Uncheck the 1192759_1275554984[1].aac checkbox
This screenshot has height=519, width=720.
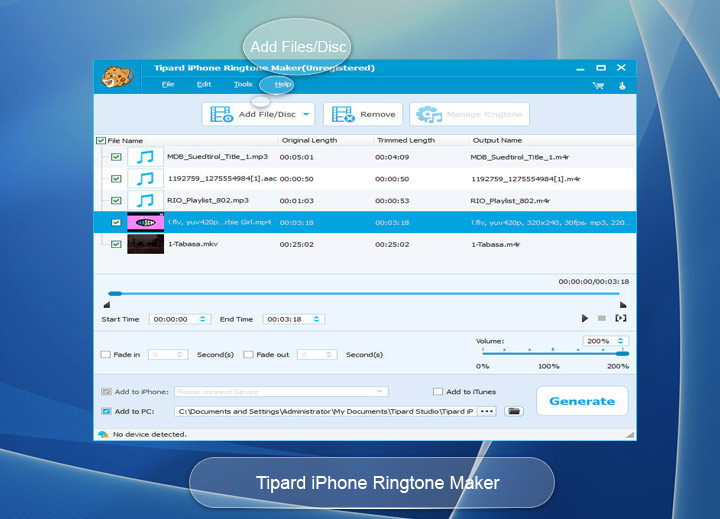[x=116, y=179]
